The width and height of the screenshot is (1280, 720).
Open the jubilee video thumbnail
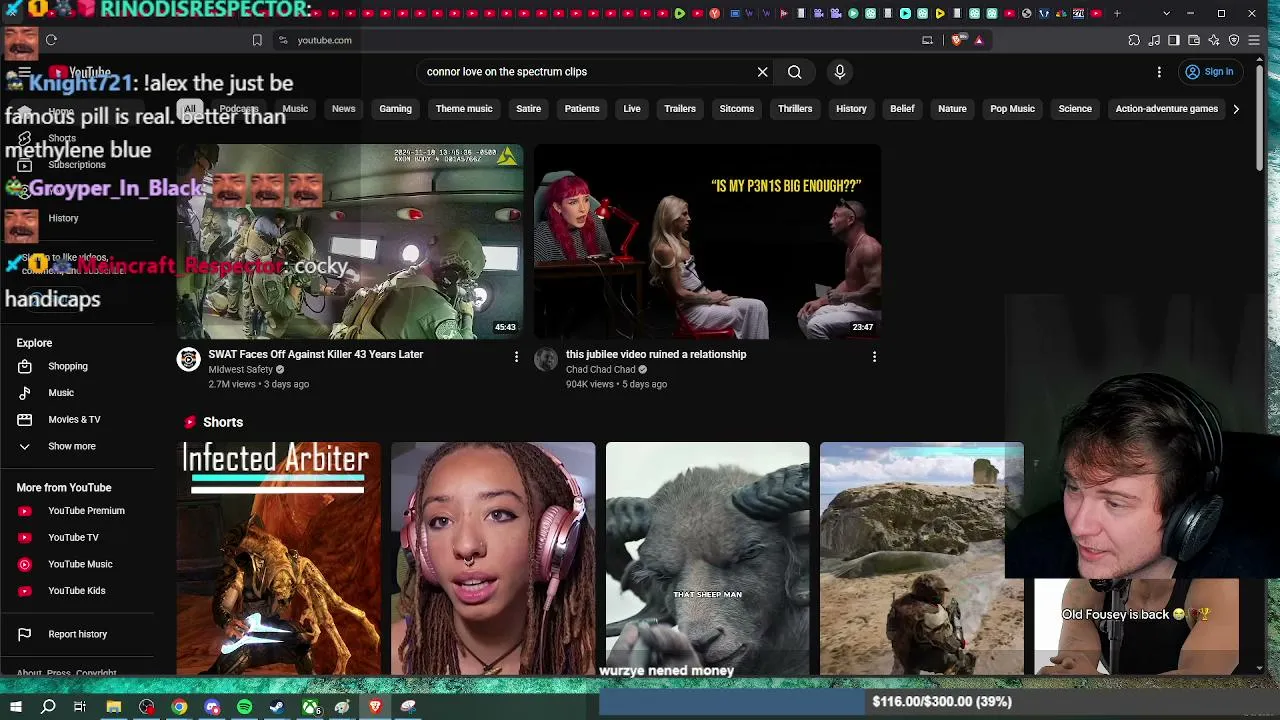pos(707,242)
